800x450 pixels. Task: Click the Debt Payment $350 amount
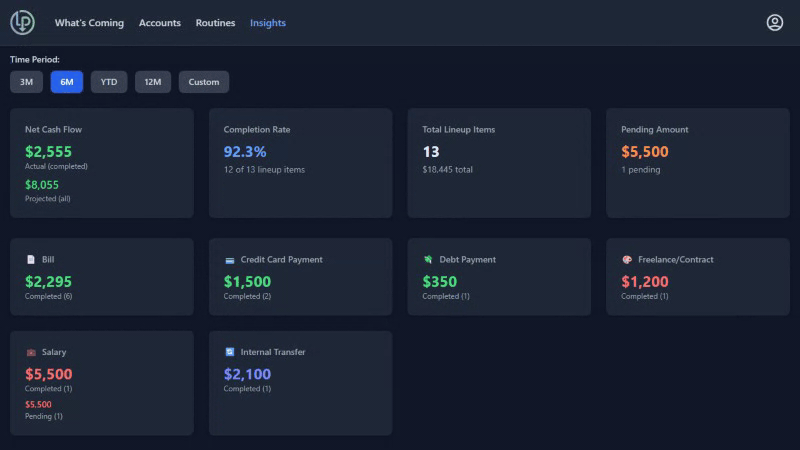pos(440,282)
